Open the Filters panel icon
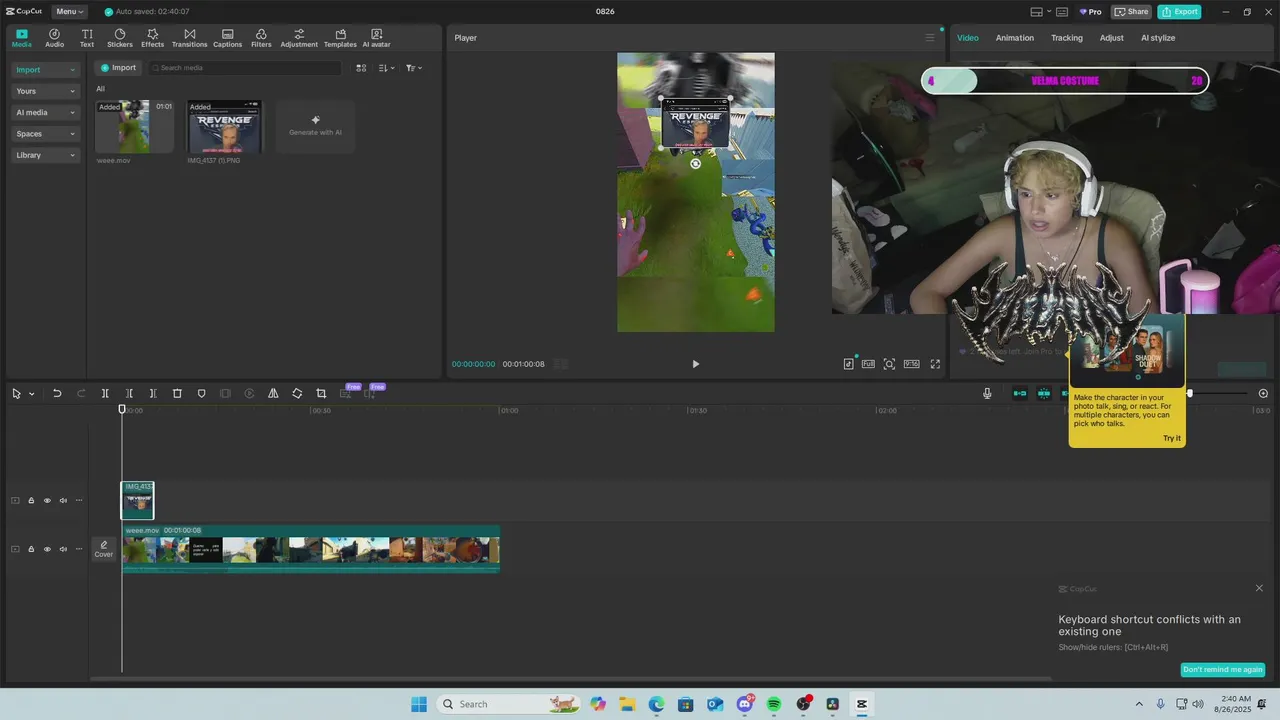1280x720 pixels. click(x=261, y=38)
